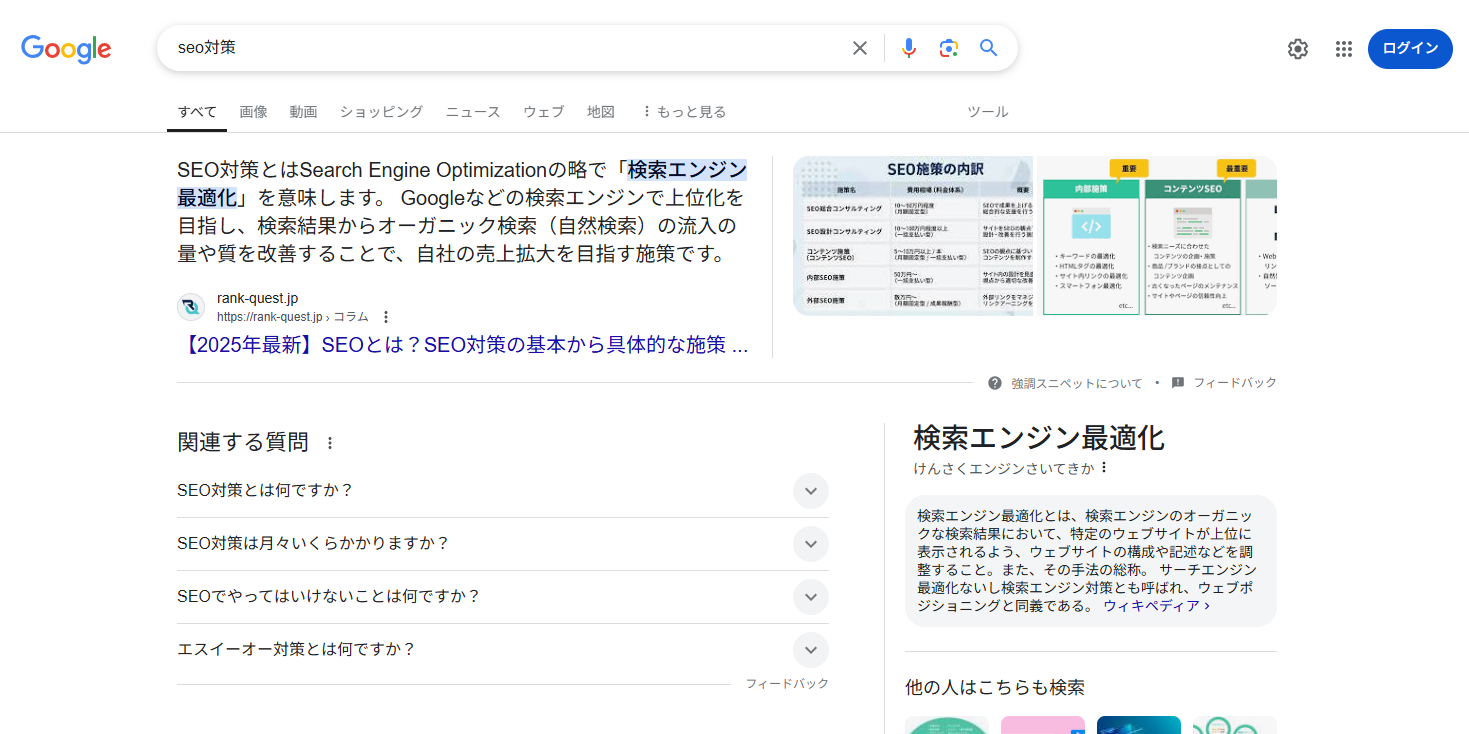1469x734 pixels.
Task: Open the ウィキペディア link
Action: 1156,606
